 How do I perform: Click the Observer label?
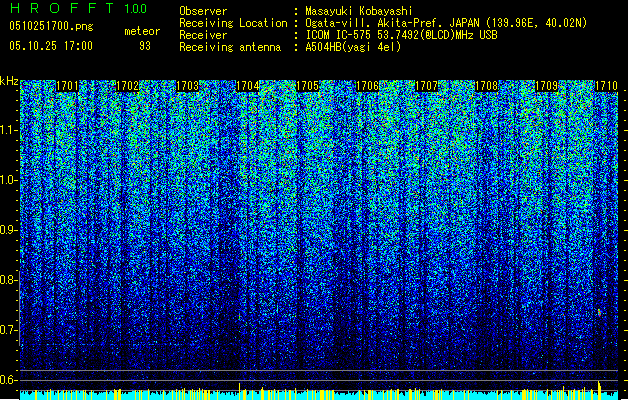[x=203, y=11]
